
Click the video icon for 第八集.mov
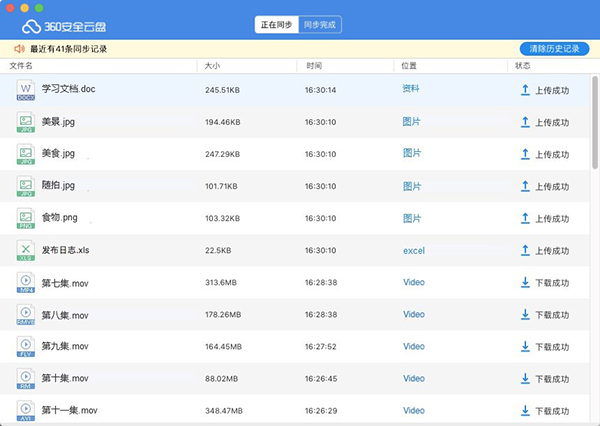pos(26,315)
